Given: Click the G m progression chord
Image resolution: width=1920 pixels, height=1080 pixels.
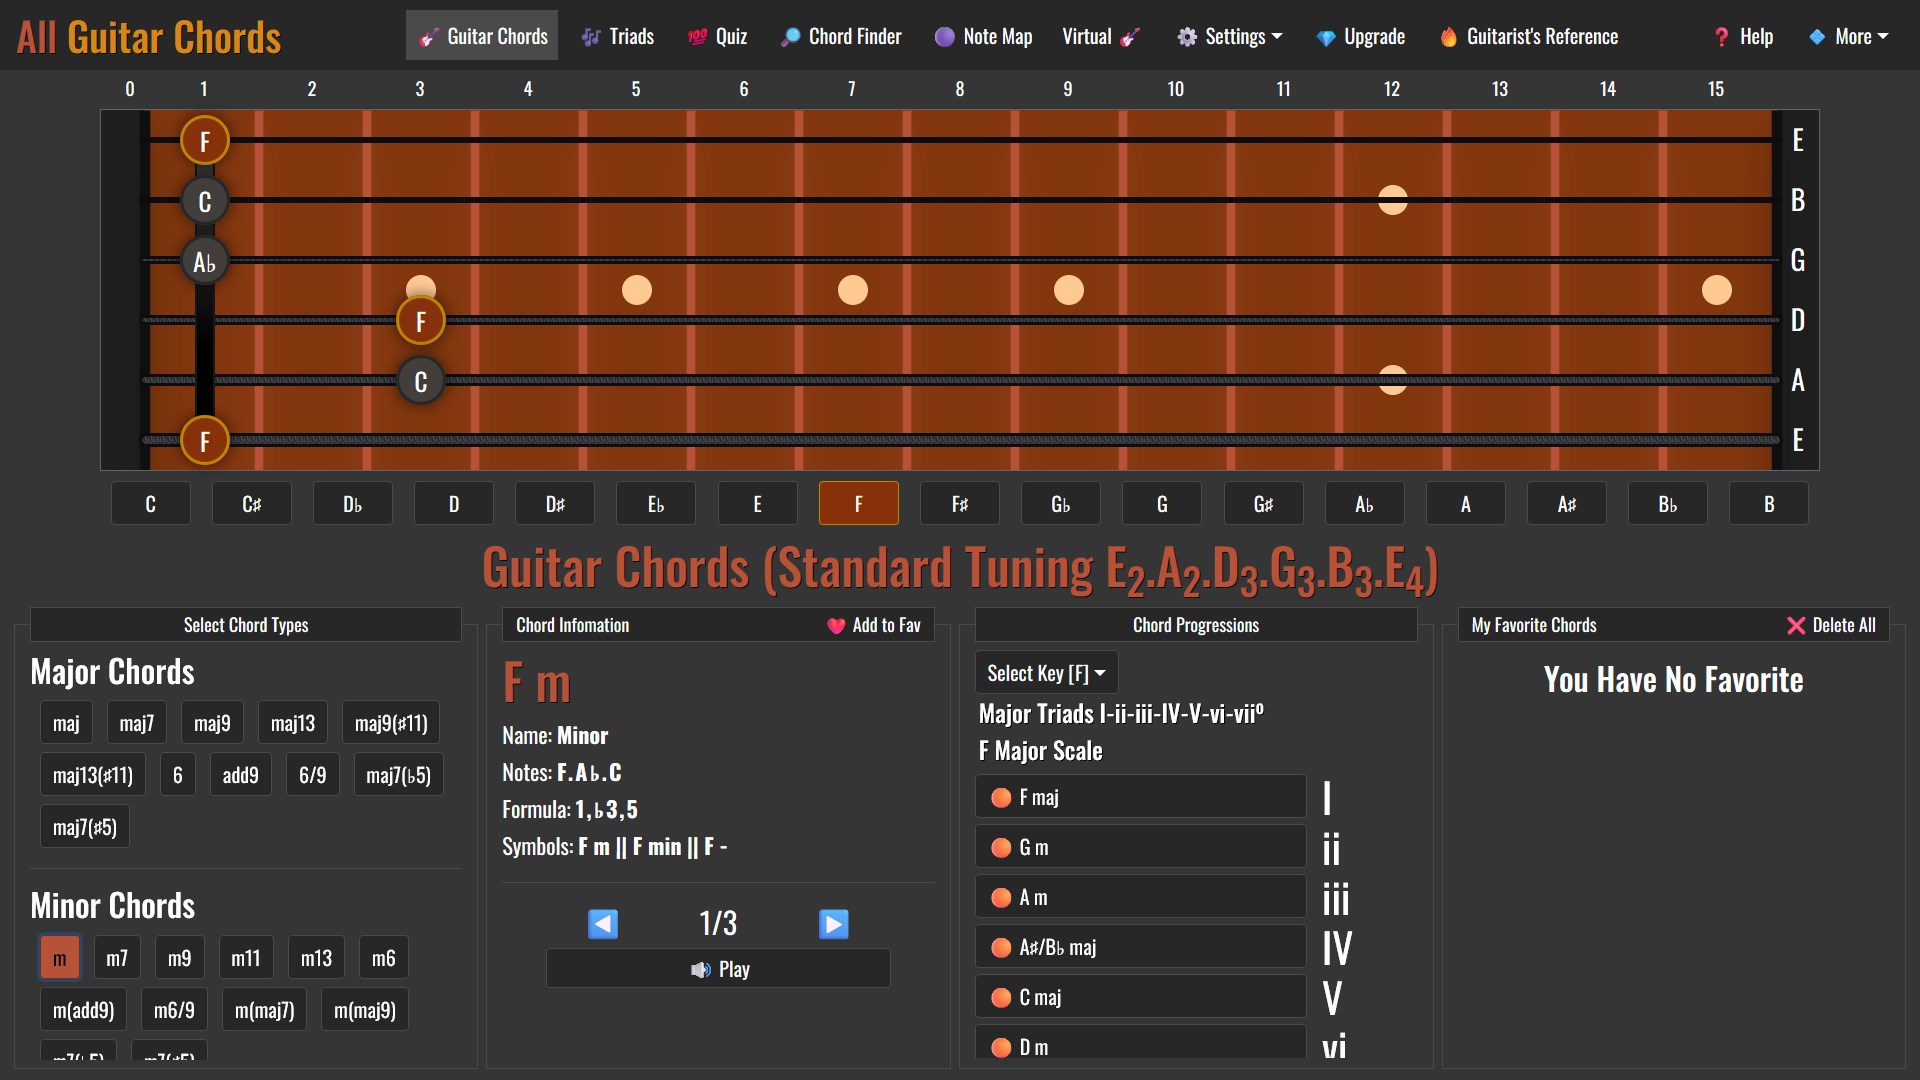Looking at the screenshot, I should [1141, 848].
